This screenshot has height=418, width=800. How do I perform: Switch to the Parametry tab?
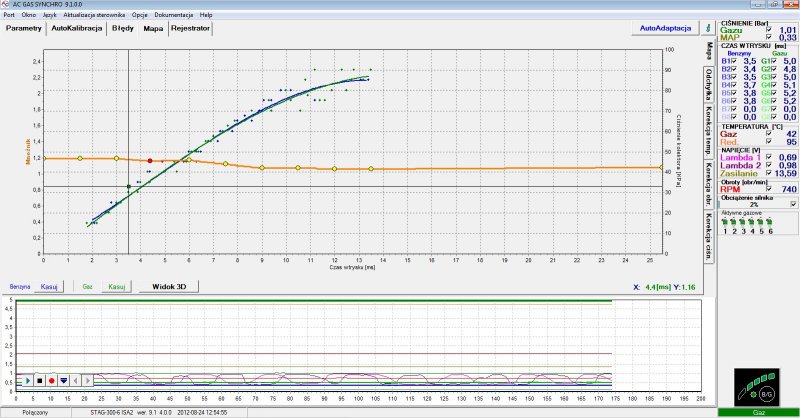pyautogui.click(x=23, y=28)
